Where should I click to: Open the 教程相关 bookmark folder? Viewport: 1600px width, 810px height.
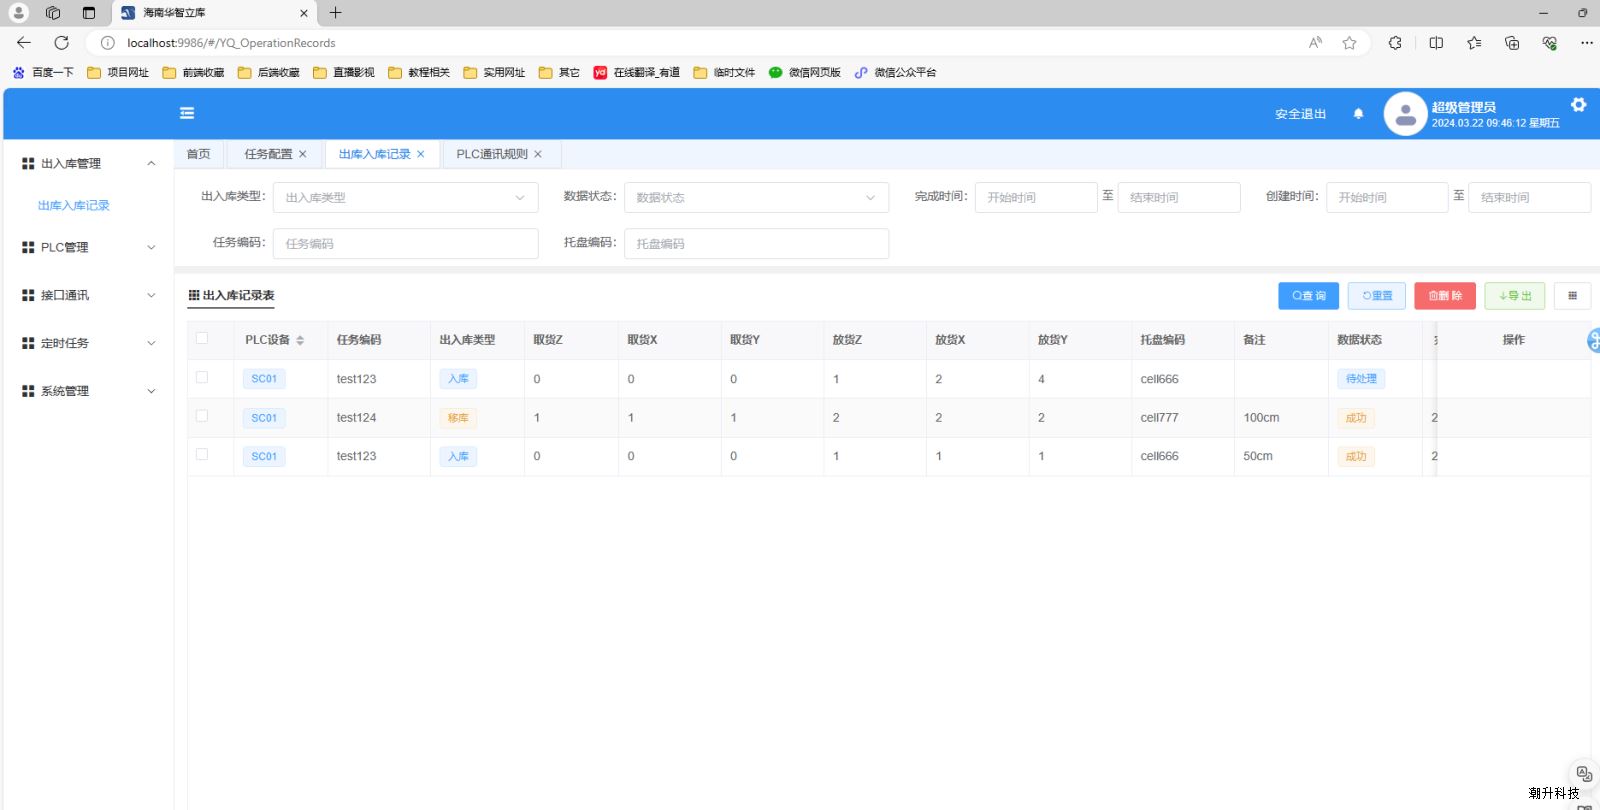419,72
